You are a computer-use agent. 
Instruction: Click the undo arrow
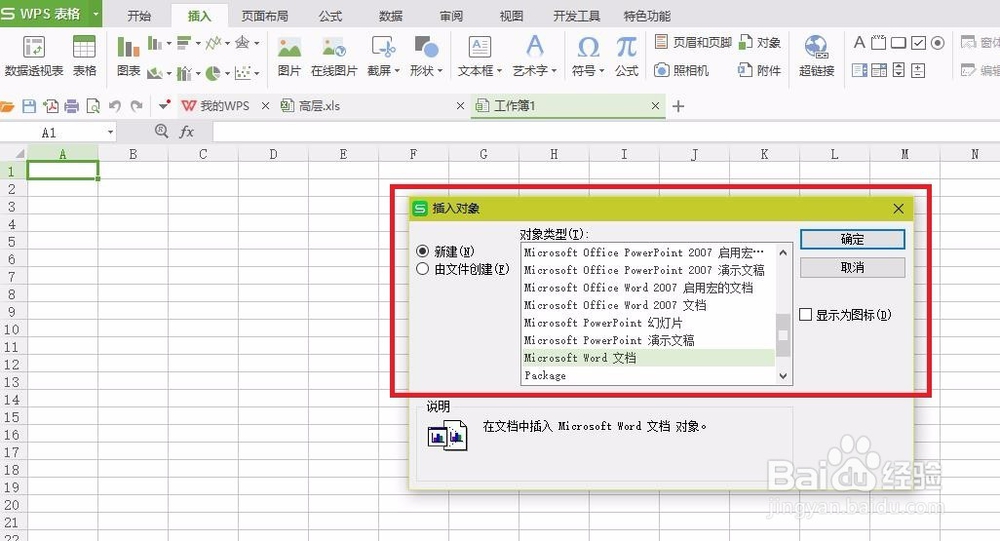click(x=114, y=106)
